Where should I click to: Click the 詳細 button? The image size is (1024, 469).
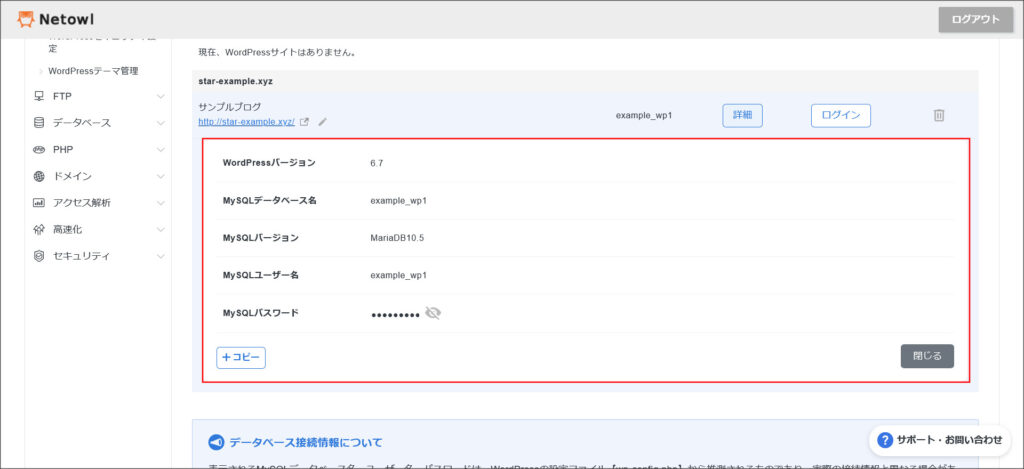743,115
